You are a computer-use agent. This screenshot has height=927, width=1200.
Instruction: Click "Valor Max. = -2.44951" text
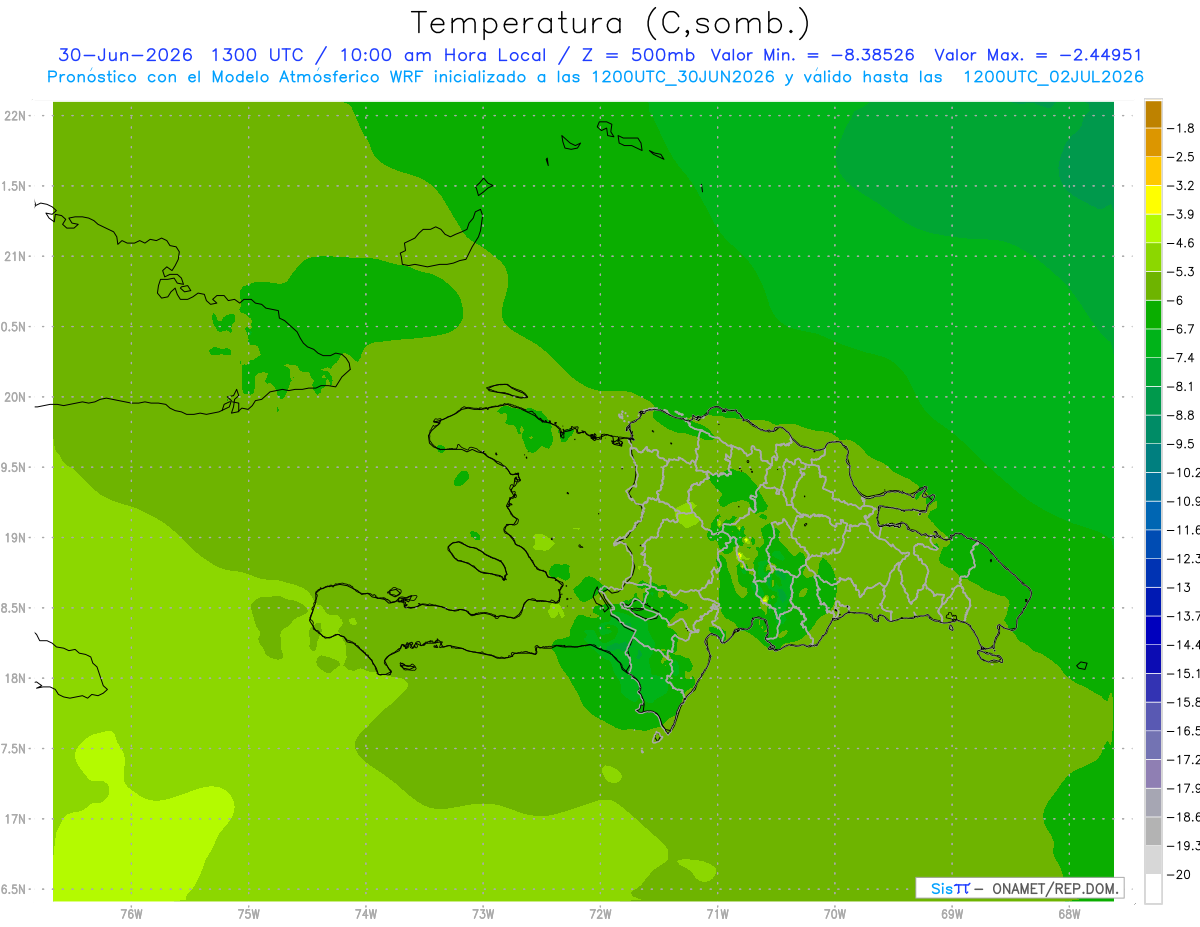[1038, 55]
